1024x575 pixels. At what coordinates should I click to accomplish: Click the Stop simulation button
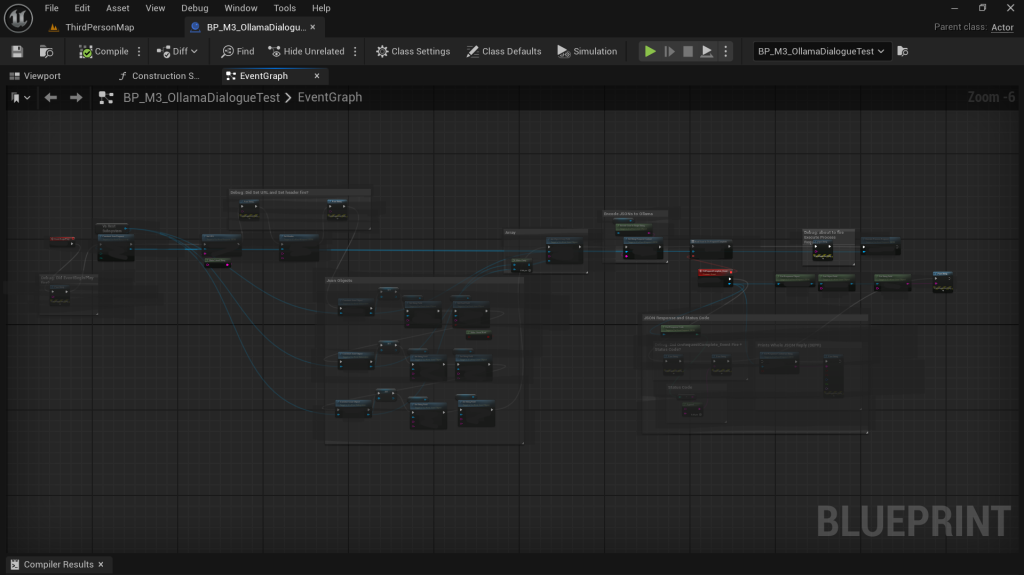click(x=688, y=51)
